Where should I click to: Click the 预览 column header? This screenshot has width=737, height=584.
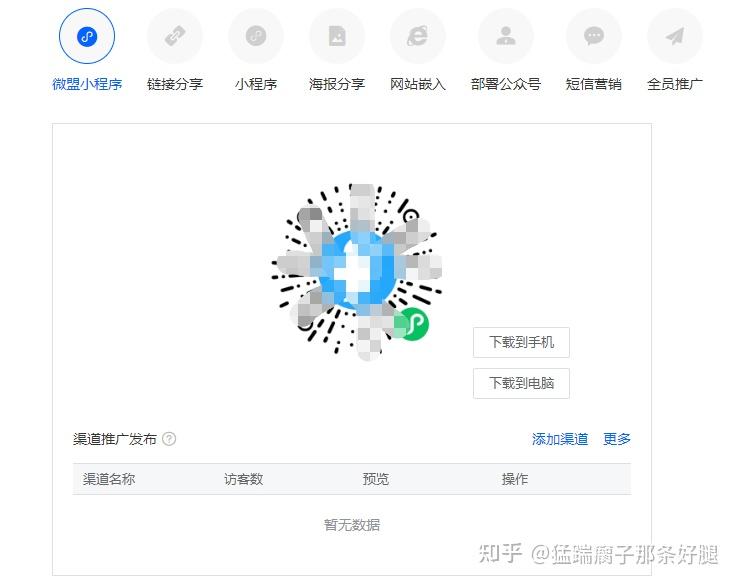pyautogui.click(x=376, y=479)
